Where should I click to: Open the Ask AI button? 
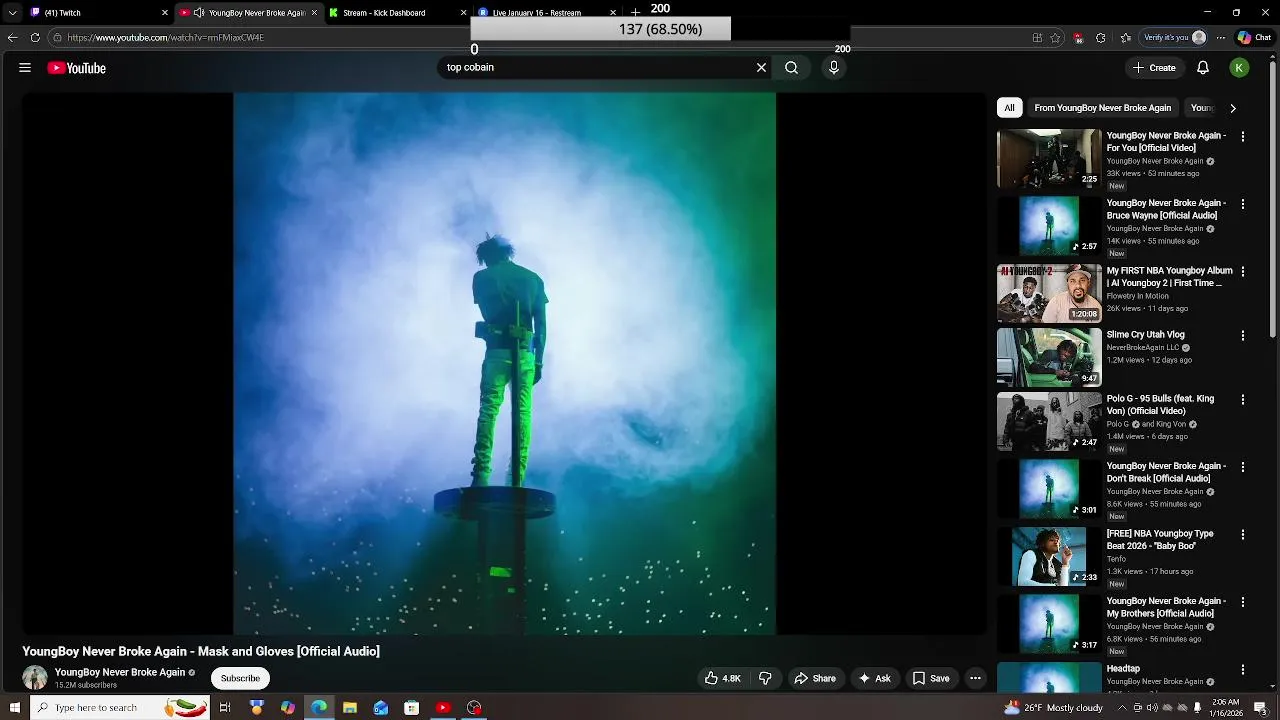coord(875,678)
